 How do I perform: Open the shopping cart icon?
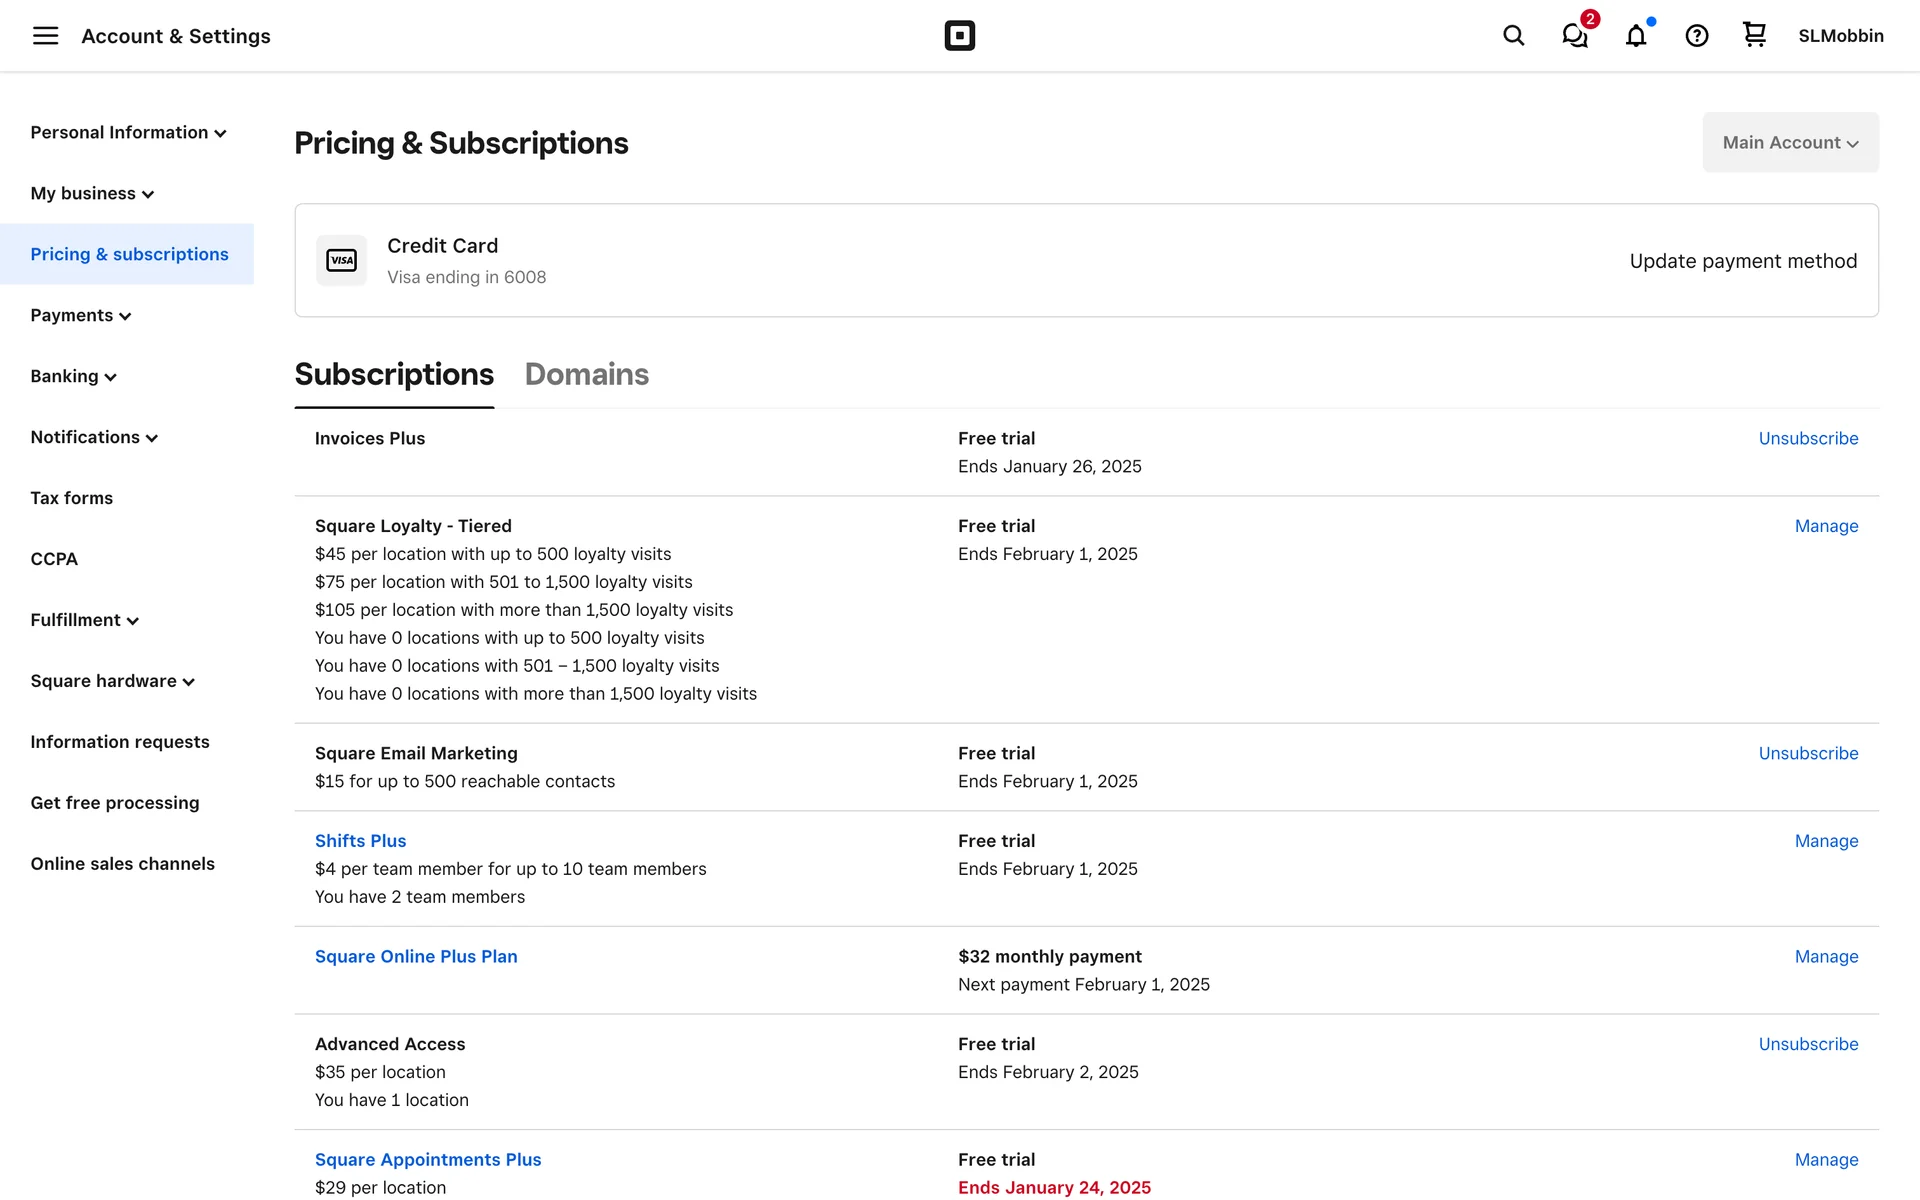pyautogui.click(x=1754, y=35)
